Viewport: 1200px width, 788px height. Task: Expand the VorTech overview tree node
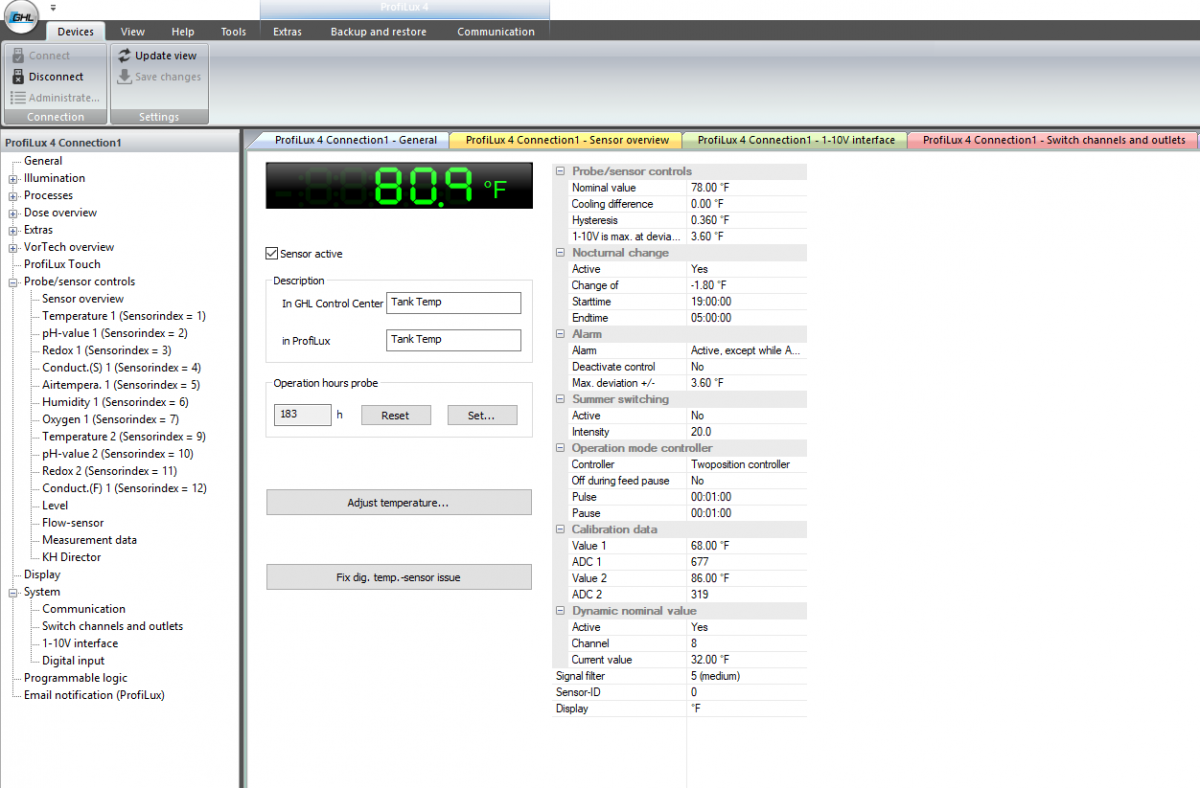click(14, 247)
